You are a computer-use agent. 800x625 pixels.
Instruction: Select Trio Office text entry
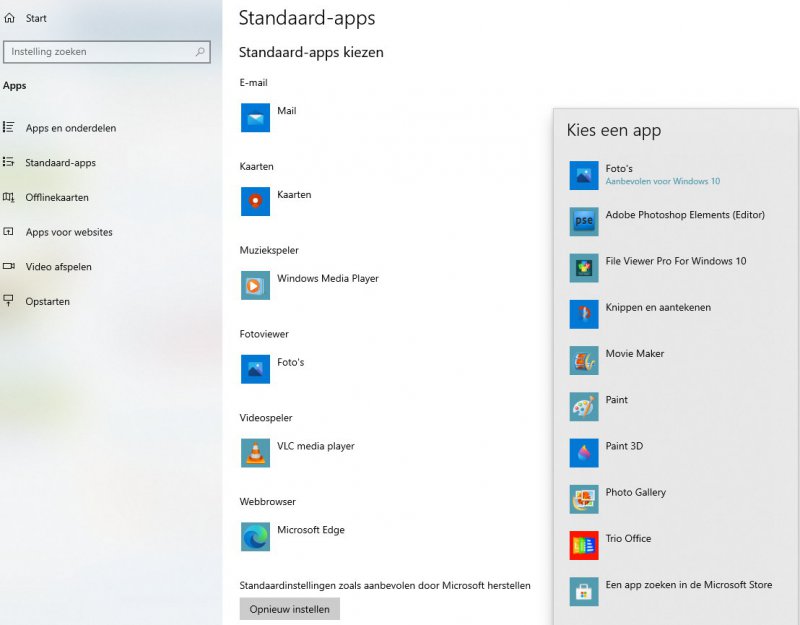pos(628,538)
